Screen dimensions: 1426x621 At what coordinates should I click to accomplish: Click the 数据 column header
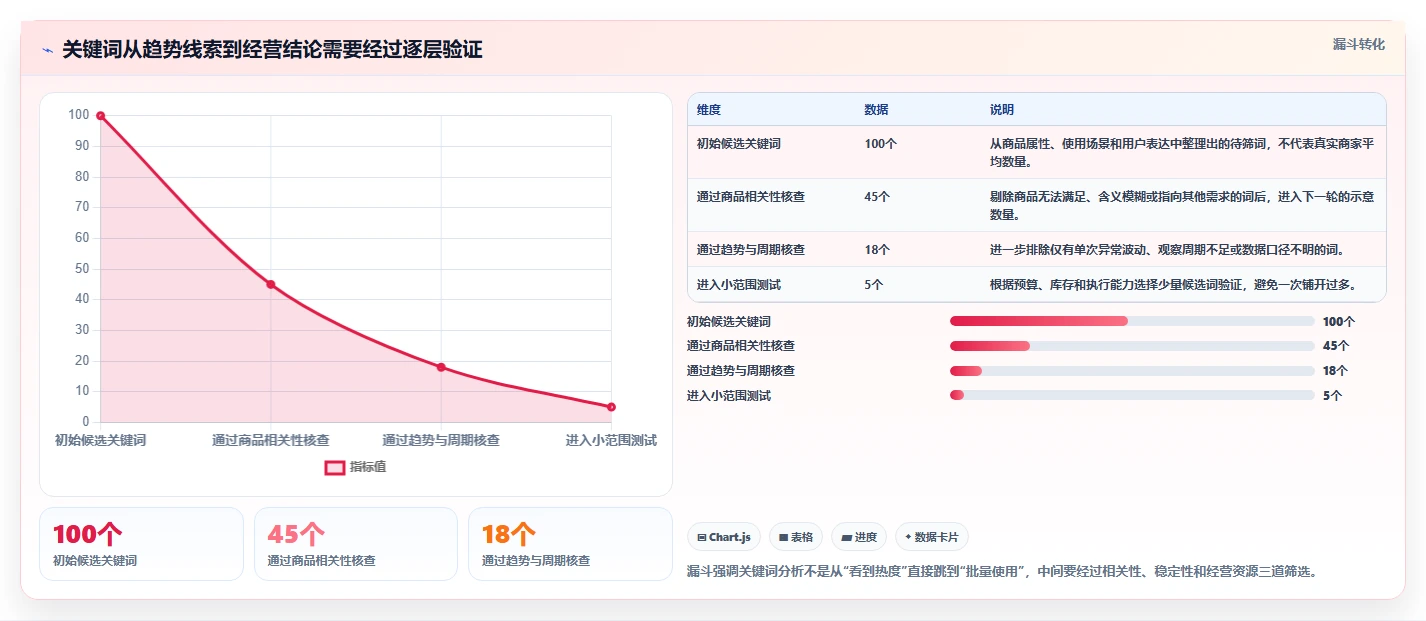(x=876, y=109)
